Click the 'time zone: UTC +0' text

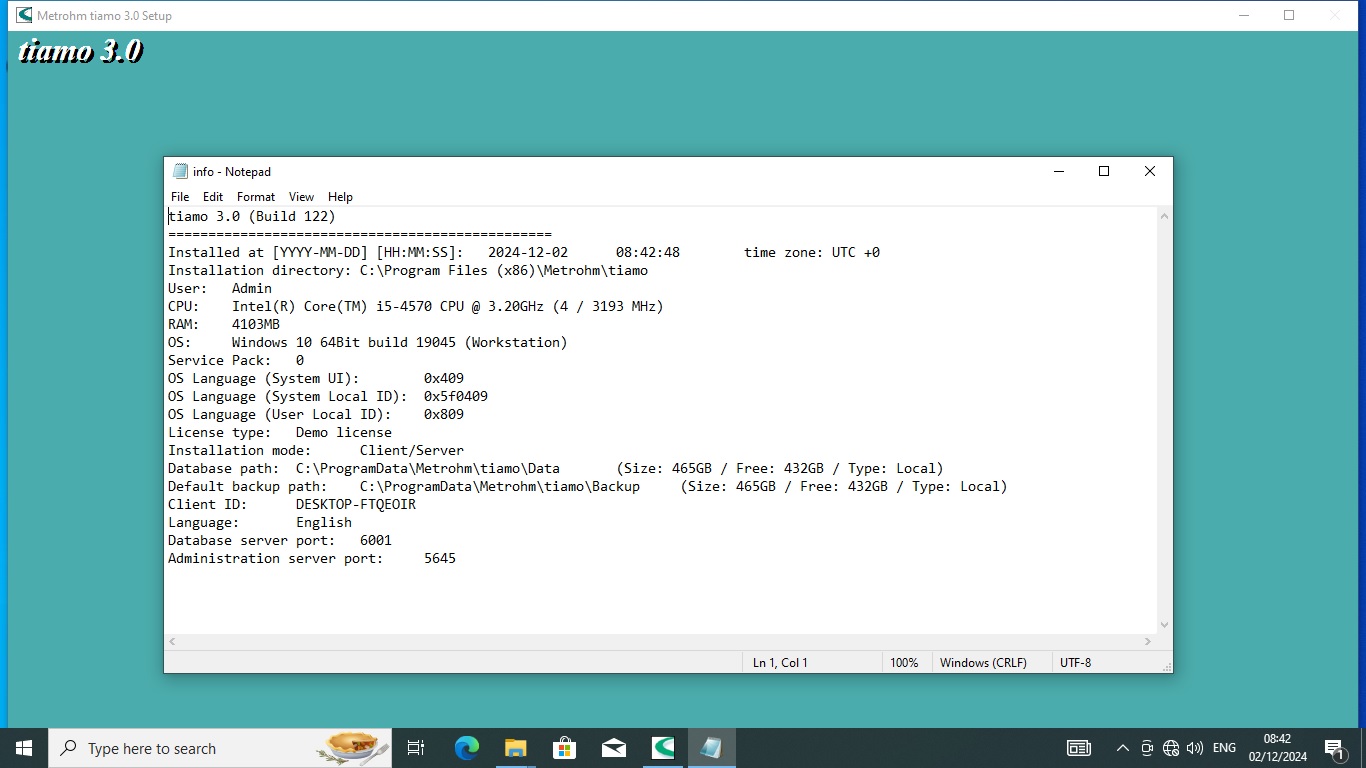tap(812, 252)
